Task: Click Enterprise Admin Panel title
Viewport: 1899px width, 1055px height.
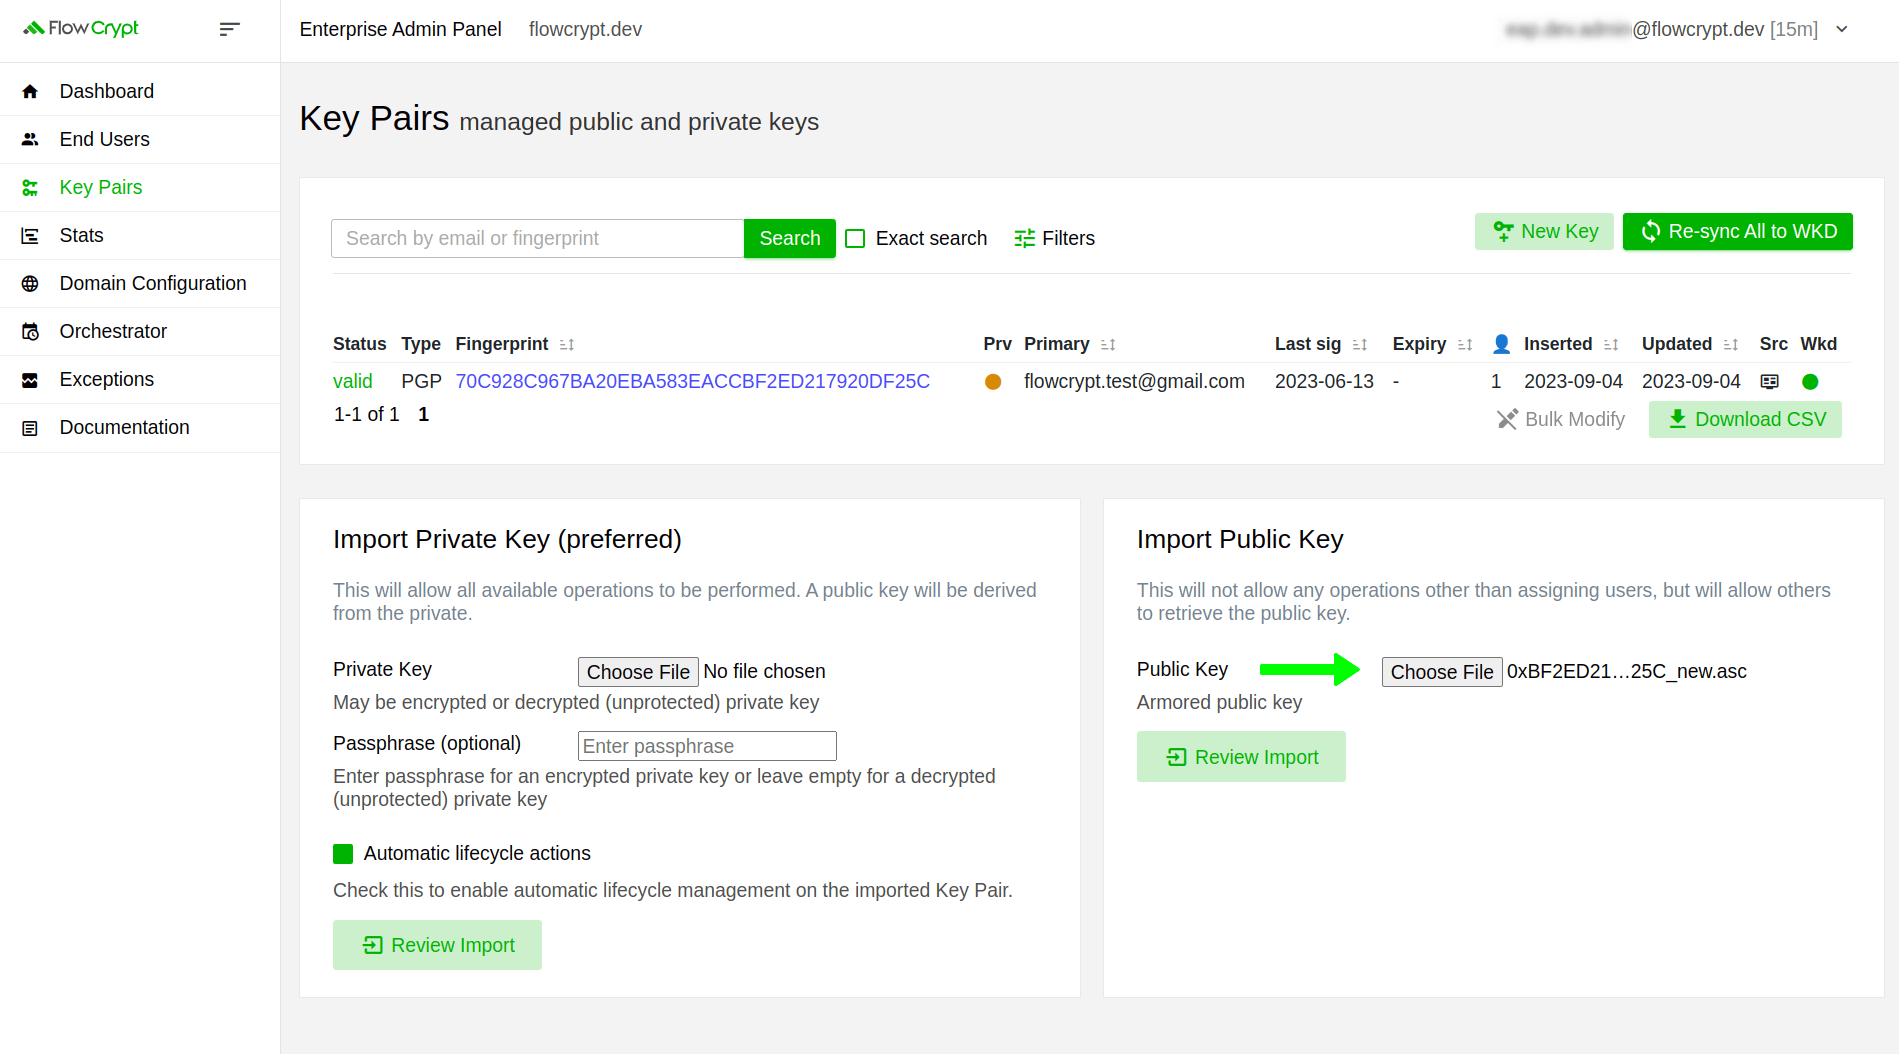Action: pos(400,29)
